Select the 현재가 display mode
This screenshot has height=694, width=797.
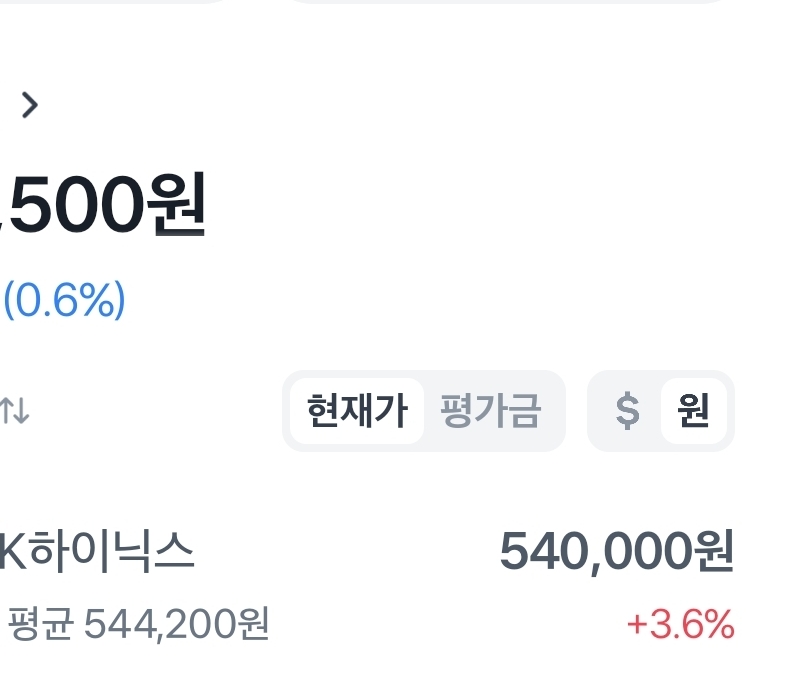coord(357,411)
